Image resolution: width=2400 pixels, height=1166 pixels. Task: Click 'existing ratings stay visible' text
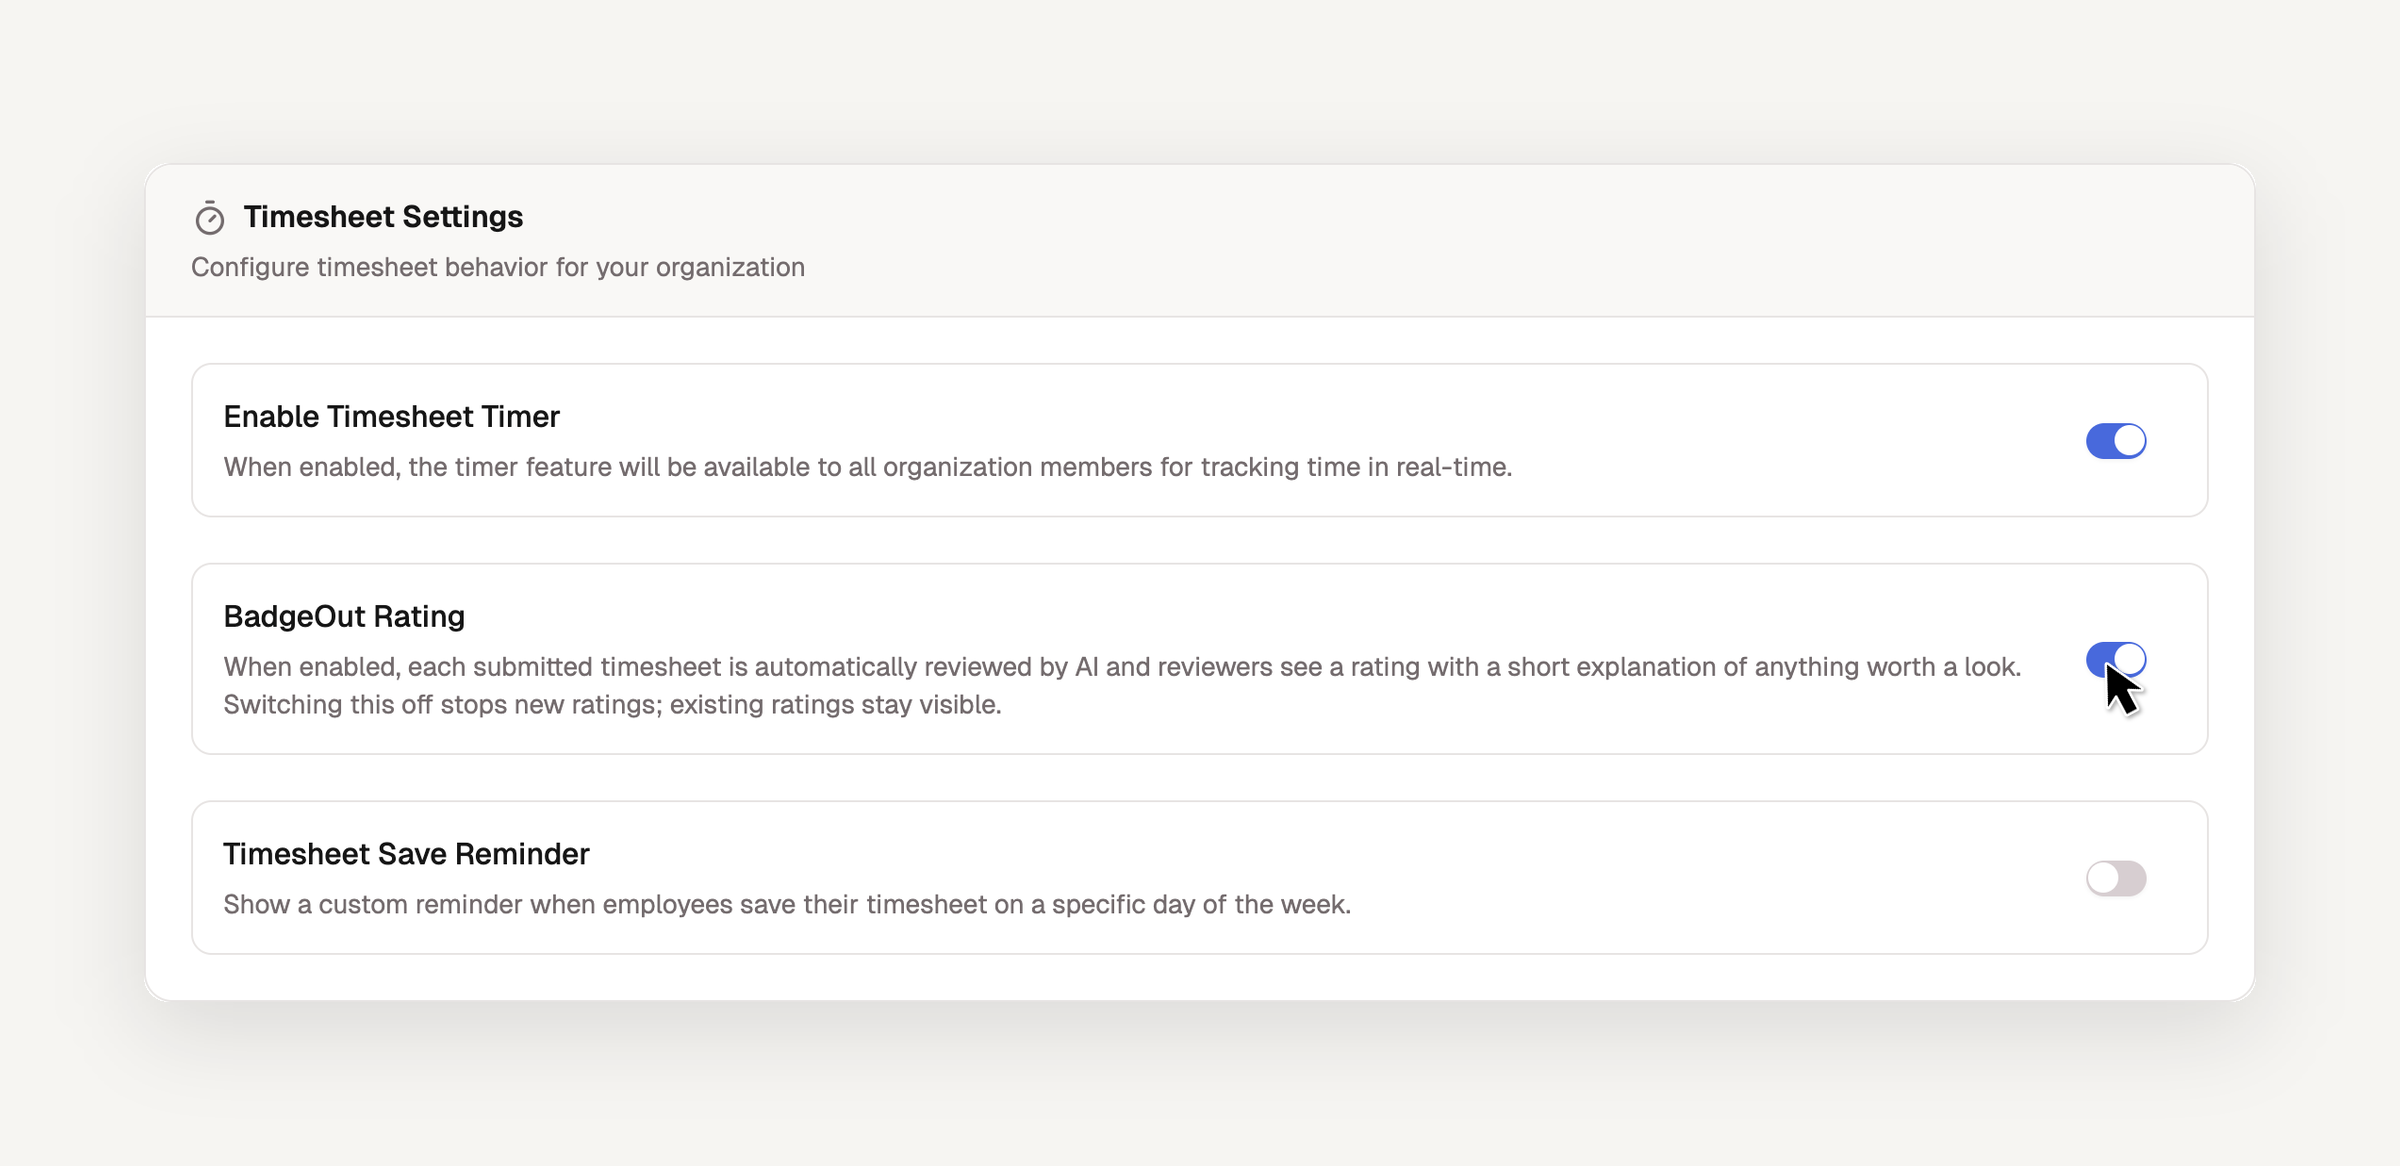coord(835,705)
